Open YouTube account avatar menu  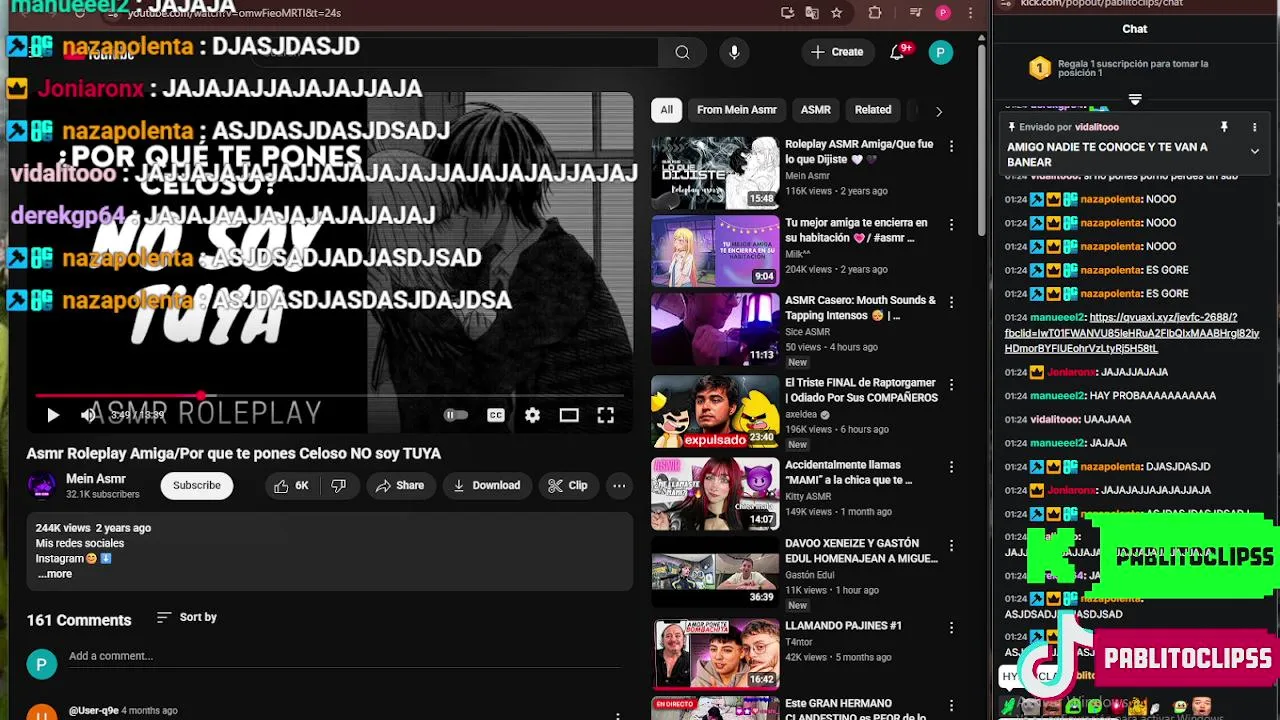pos(941,52)
